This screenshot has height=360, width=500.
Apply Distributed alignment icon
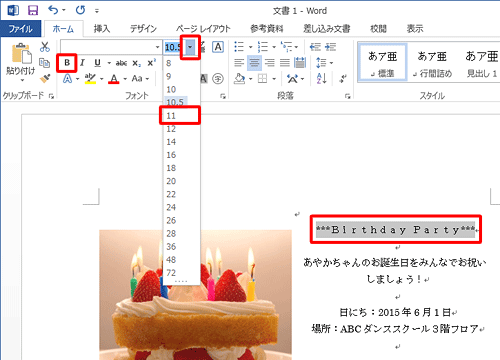click(x=300, y=62)
